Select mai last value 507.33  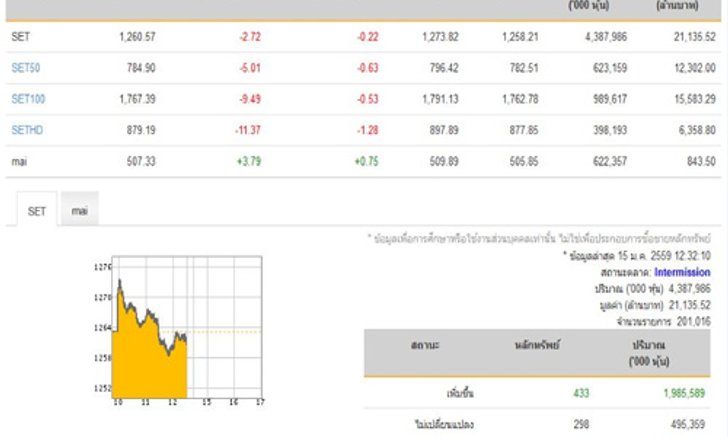tap(141, 162)
